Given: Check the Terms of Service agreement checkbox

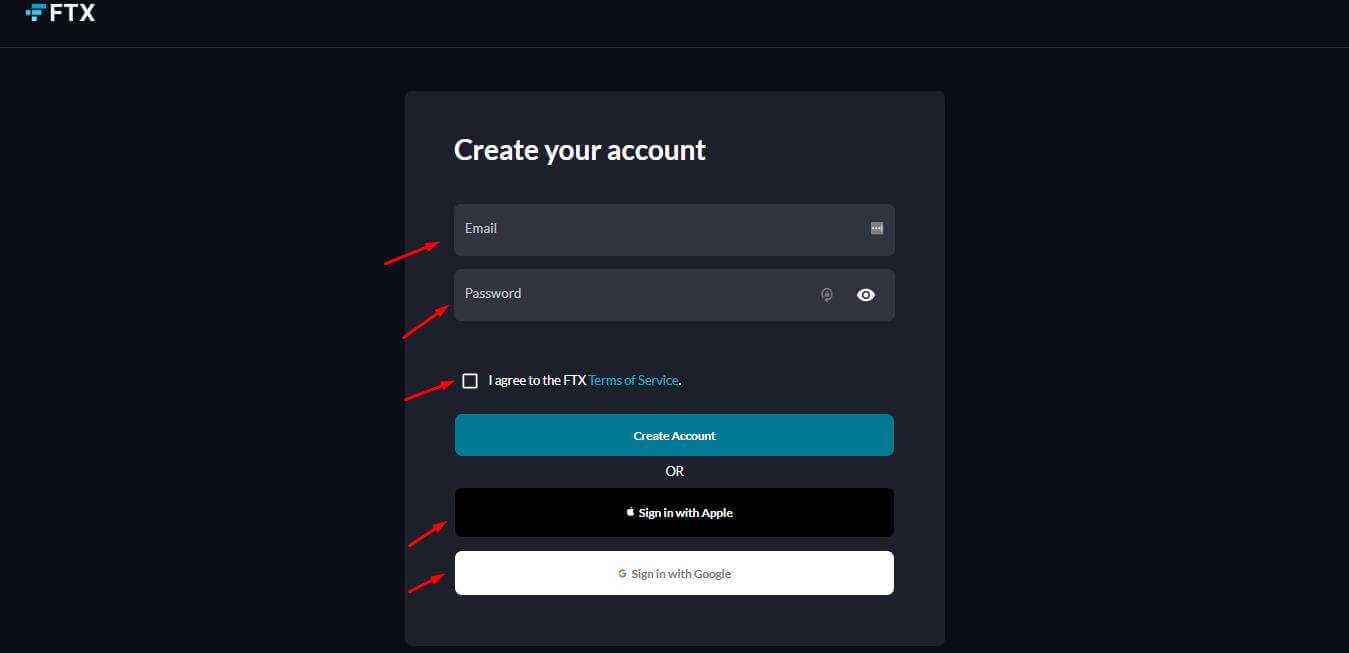Looking at the screenshot, I should [x=470, y=381].
